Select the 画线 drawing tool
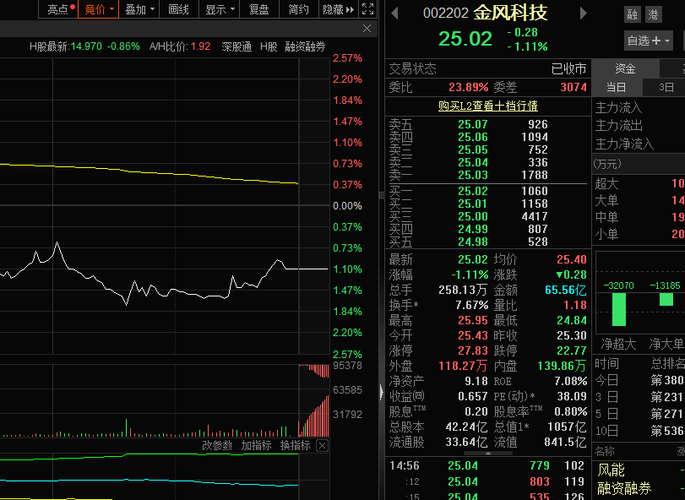 179,9
